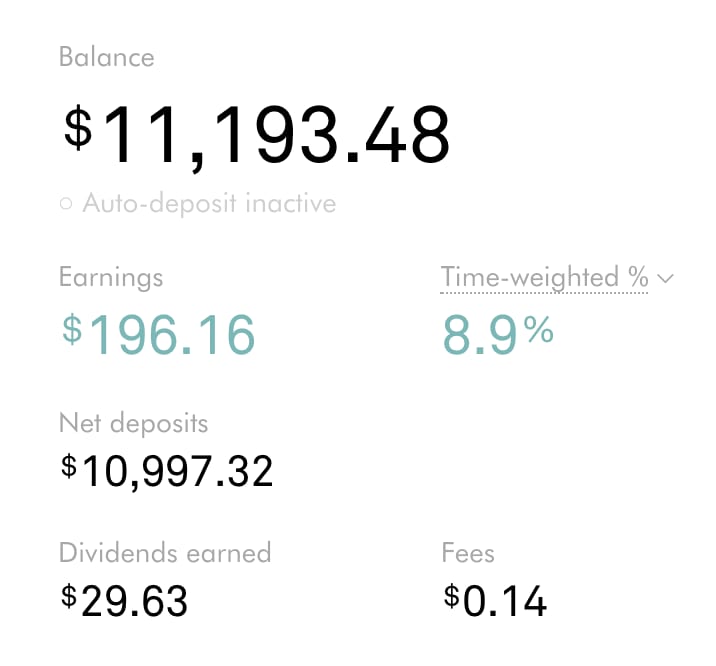716x666 pixels.
Task: Click the teal dollar sign before 196.16
Action: (72, 329)
